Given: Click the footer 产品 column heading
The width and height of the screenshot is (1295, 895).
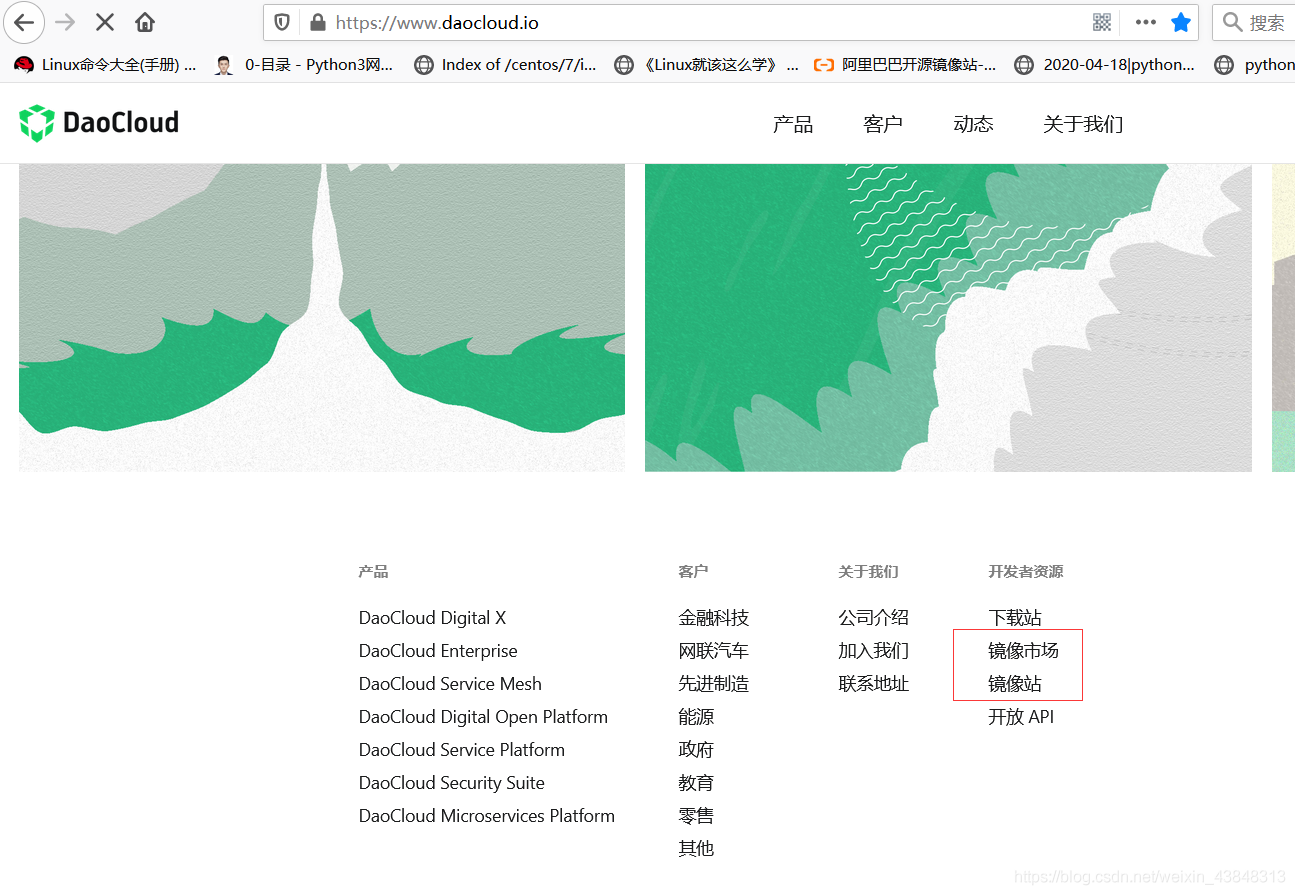Looking at the screenshot, I should click(373, 572).
